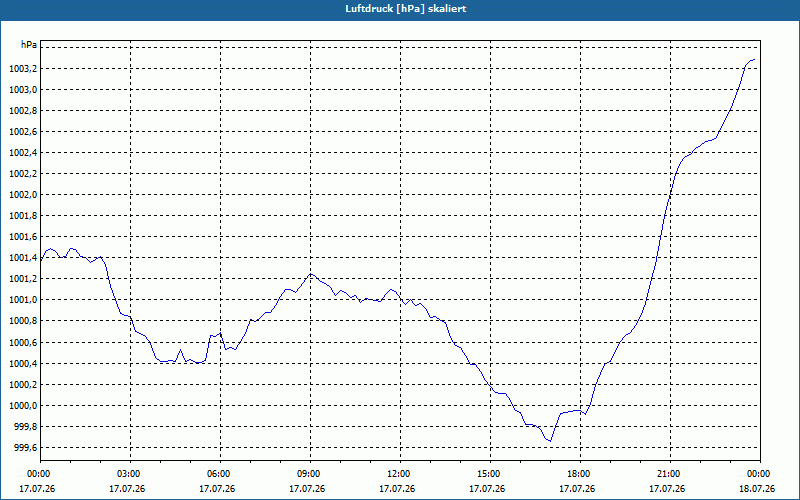800x500 pixels.
Task: Click the "17.07.26" date under 03:00
Action: (128, 489)
